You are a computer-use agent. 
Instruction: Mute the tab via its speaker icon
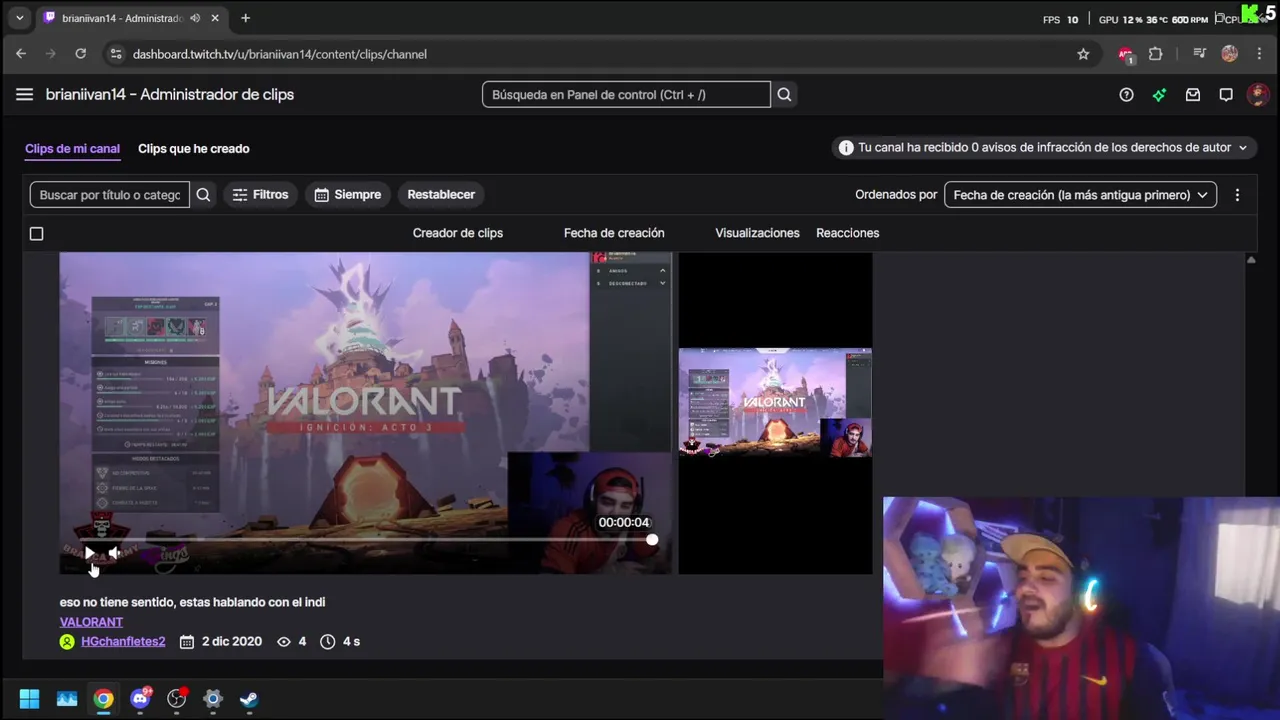195,18
